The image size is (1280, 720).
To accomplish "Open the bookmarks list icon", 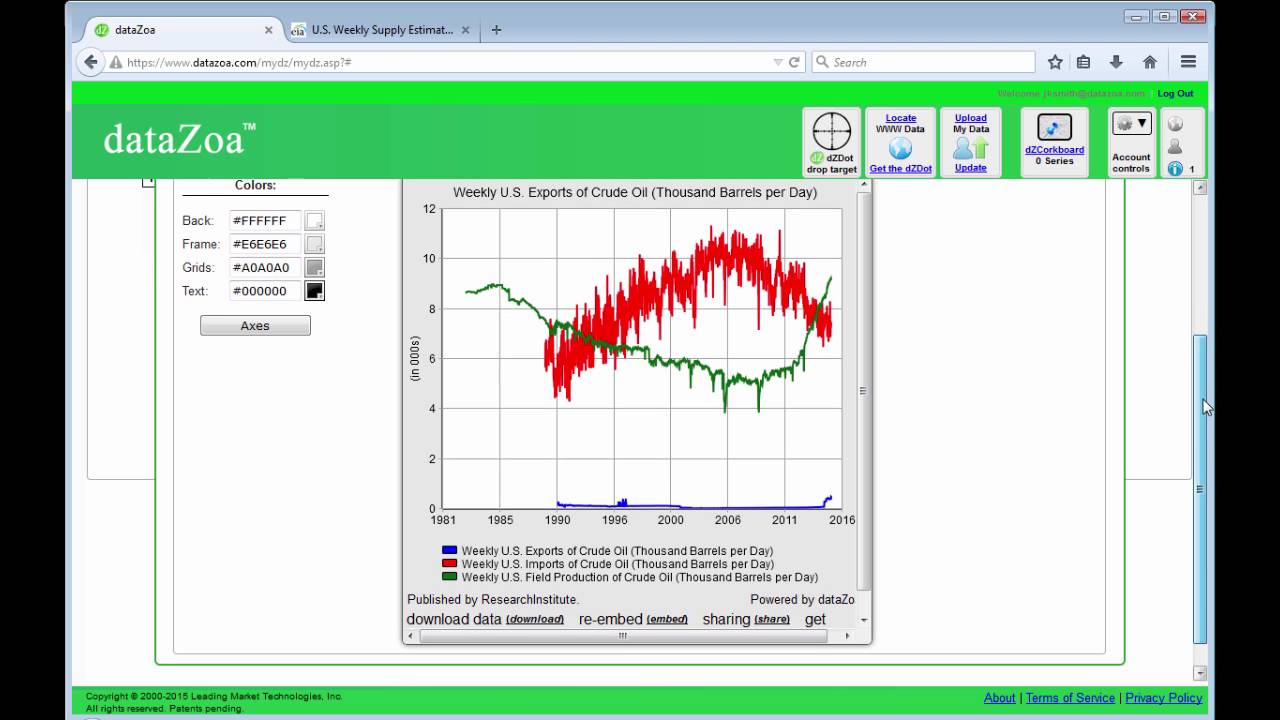I will 1083,62.
